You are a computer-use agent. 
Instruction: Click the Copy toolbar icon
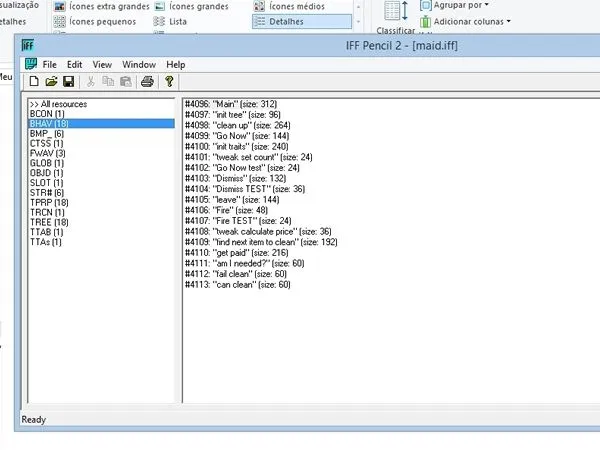[108, 81]
